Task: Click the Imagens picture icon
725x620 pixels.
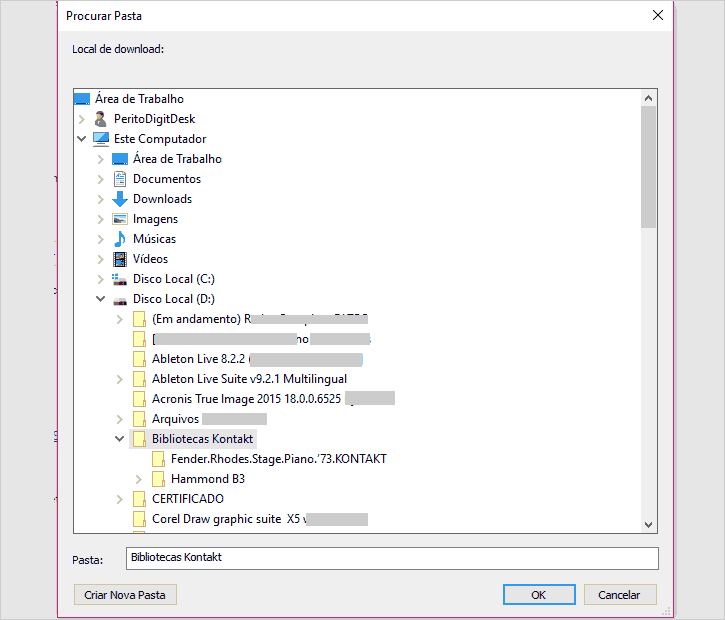Action: (x=120, y=219)
